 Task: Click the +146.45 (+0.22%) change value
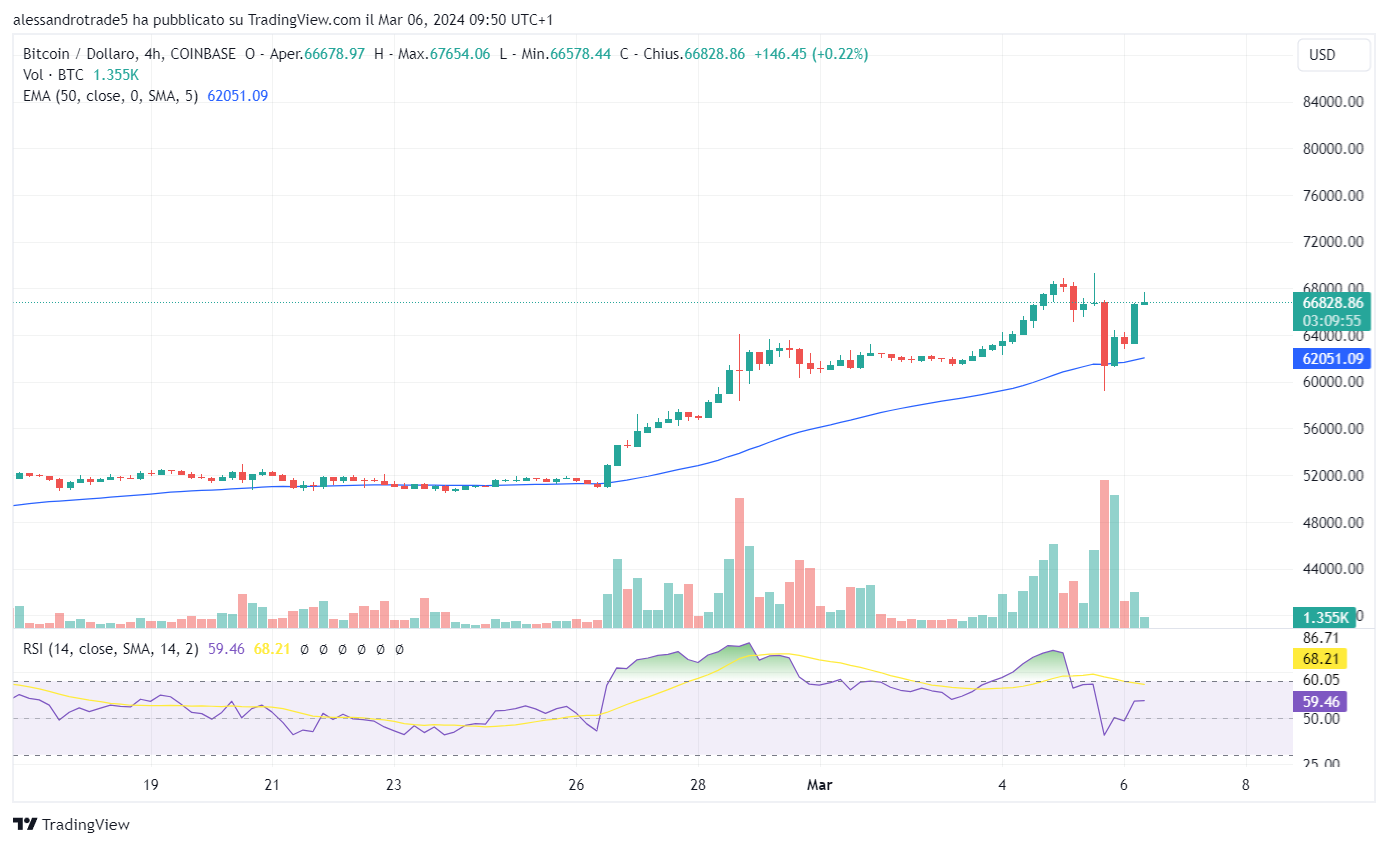click(811, 54)
